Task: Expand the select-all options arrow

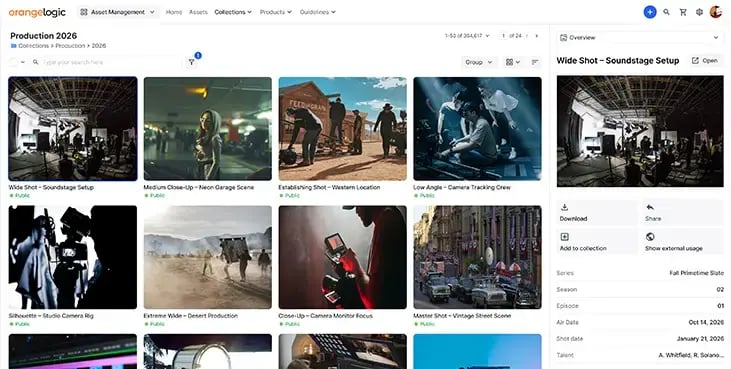Action: click(x=23, y=62)
